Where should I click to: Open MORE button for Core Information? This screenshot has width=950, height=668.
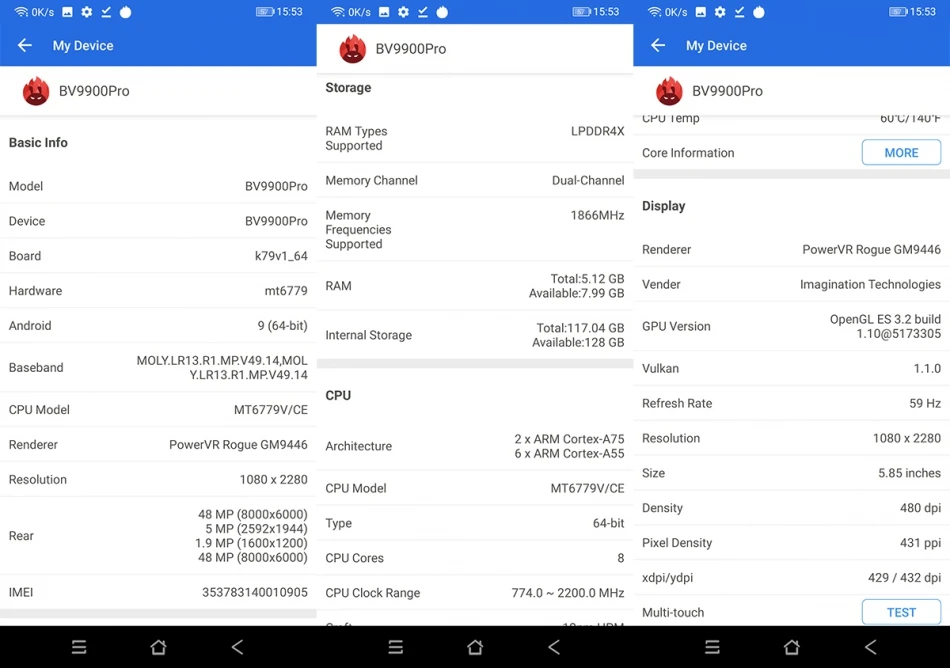tap(901, 153)
